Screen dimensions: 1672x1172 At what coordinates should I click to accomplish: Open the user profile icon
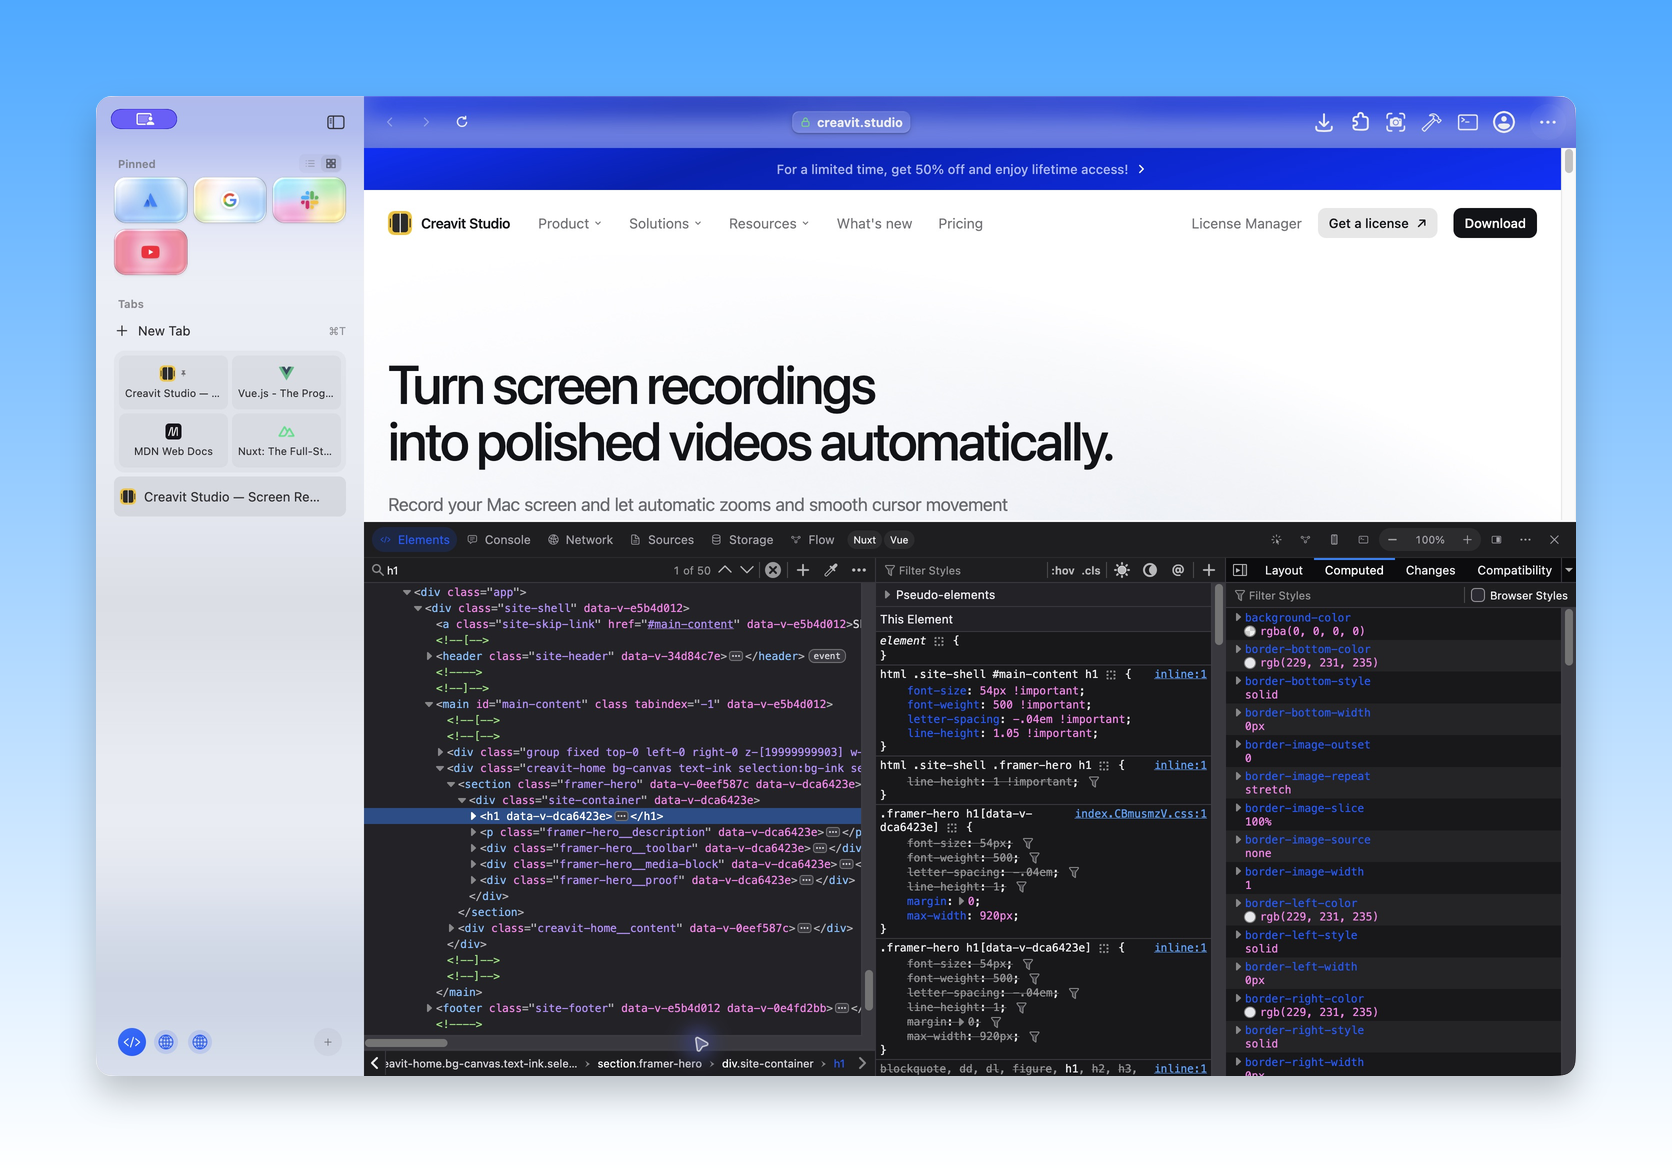pyautogui.click(x=1504, y=122)
